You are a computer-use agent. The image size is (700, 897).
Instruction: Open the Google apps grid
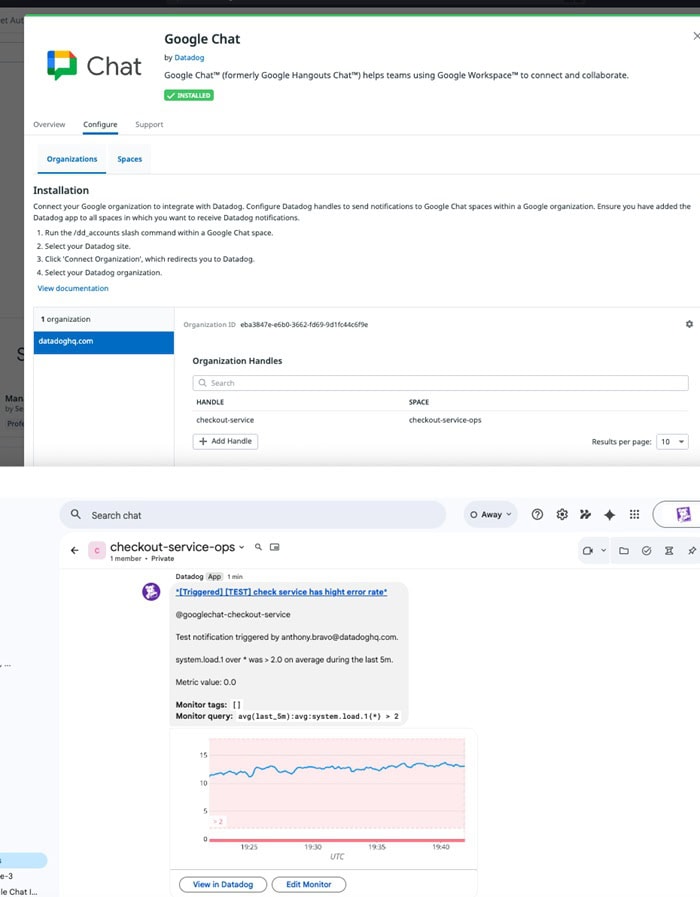[x=634, y=514]
